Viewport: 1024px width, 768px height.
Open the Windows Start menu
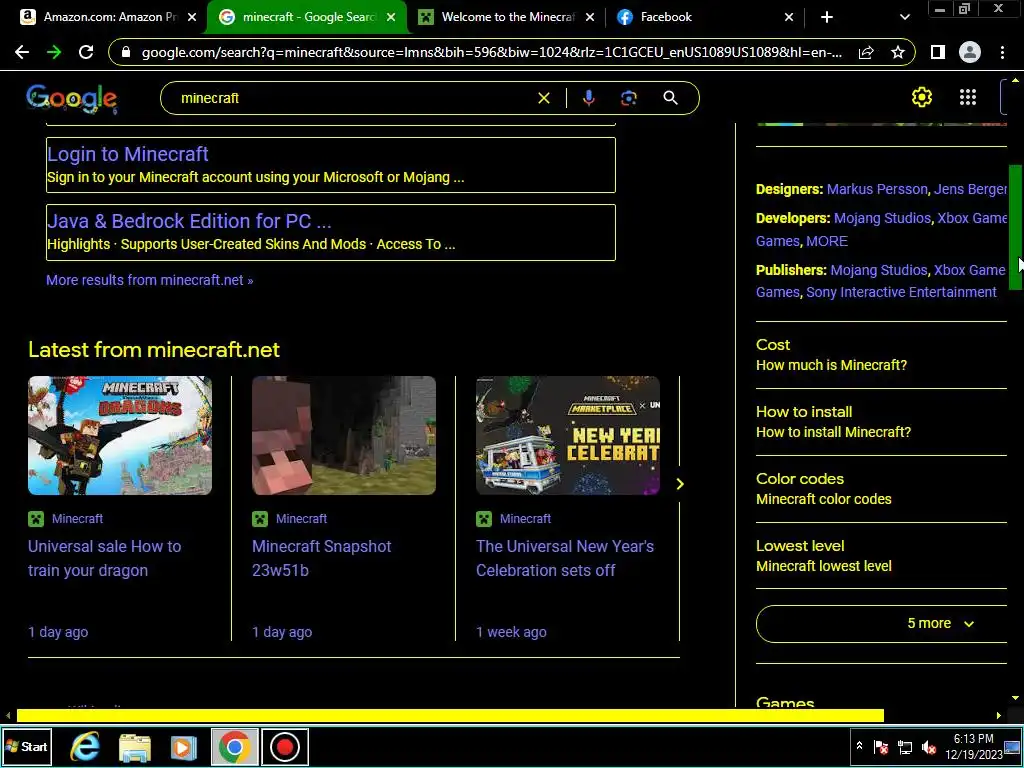point(26,746)
